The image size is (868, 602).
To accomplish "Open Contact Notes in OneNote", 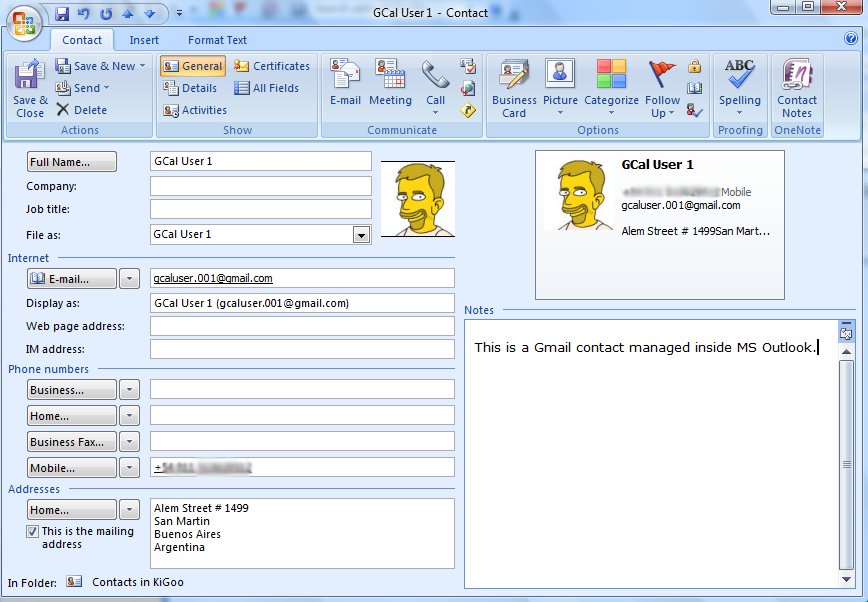I will [797, 89].
